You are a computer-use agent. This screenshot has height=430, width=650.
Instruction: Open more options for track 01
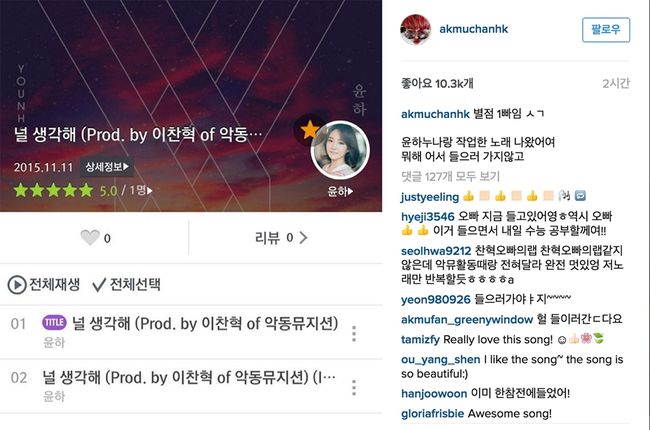(x=354, y=333)
